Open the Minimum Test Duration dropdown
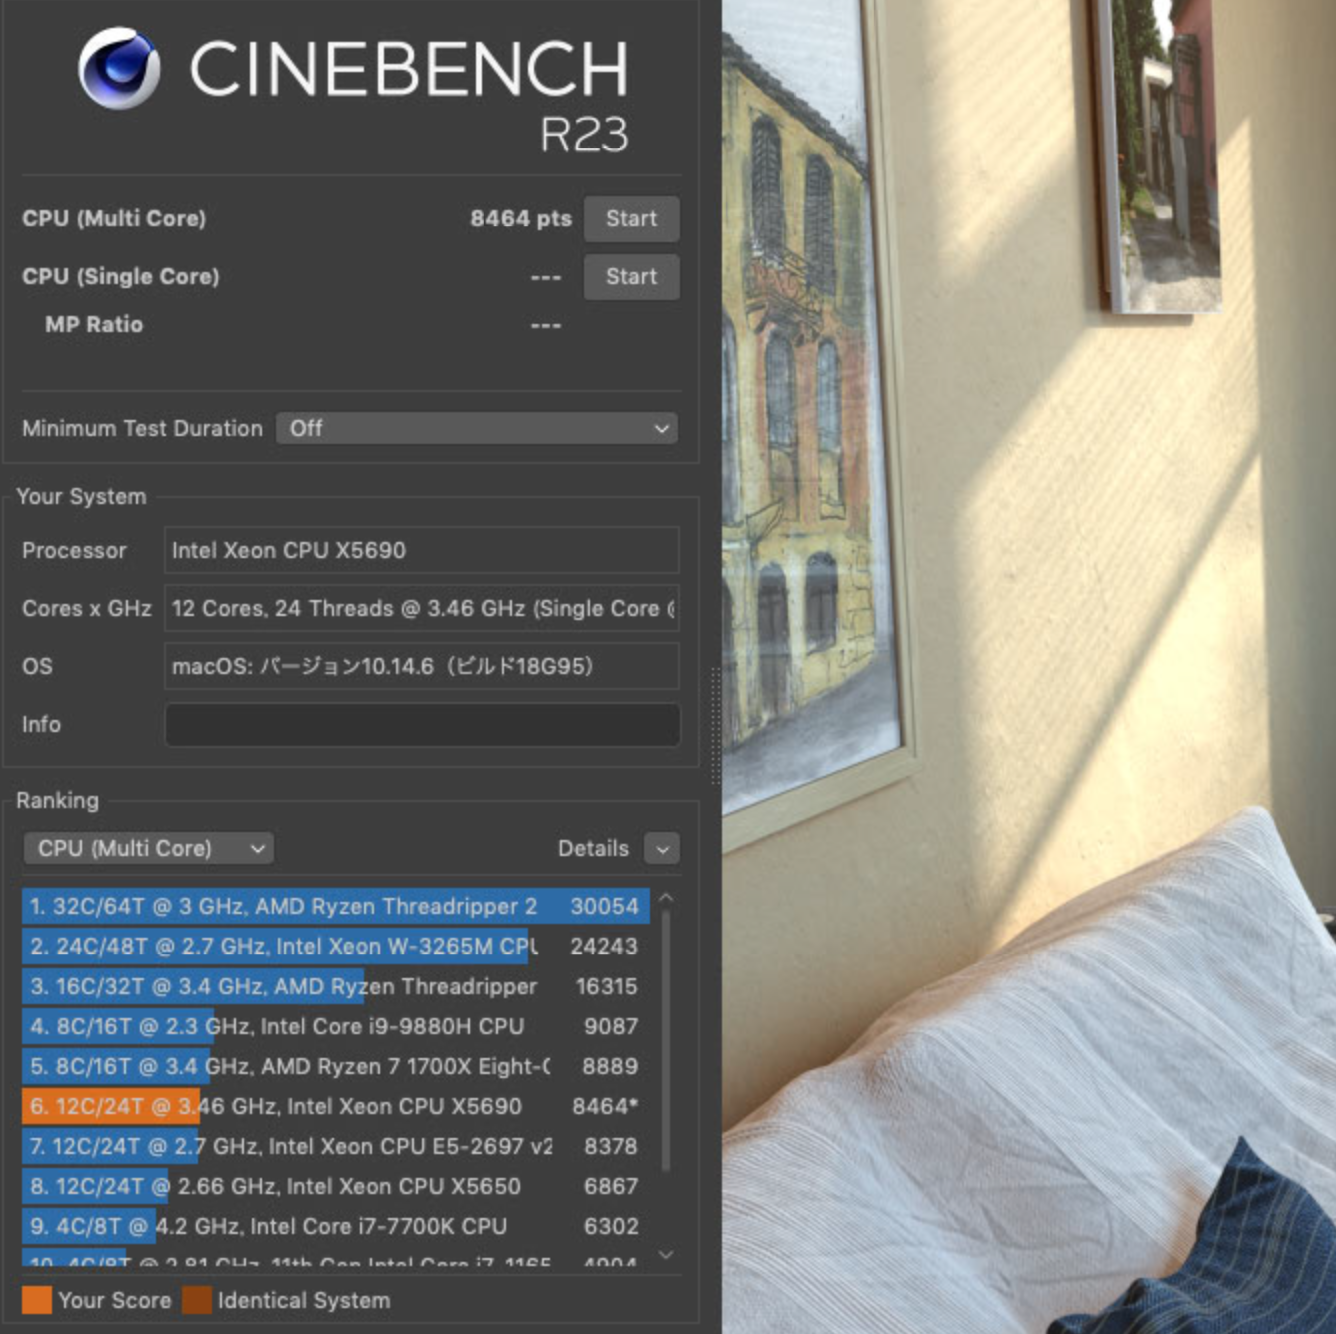Viewport: 1336px width, 1334px height. [477, 428]
